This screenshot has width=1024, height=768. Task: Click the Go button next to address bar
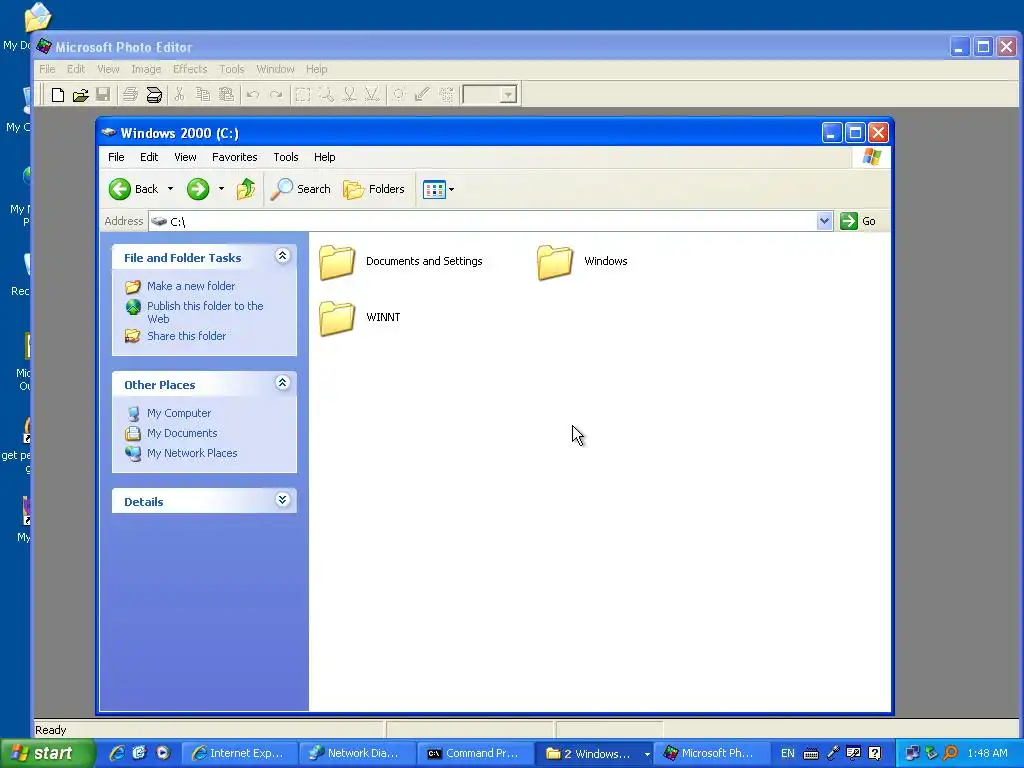(x=858, y=221)
